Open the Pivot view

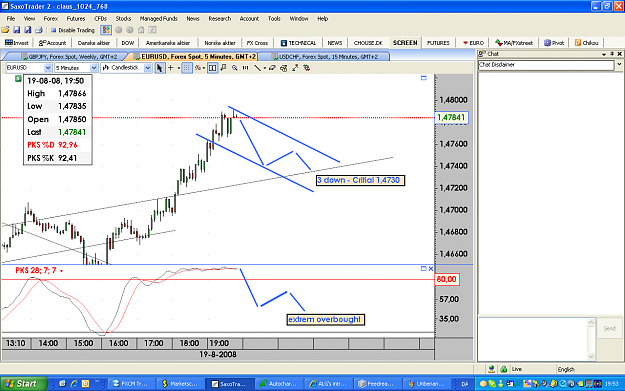(554, 43)
